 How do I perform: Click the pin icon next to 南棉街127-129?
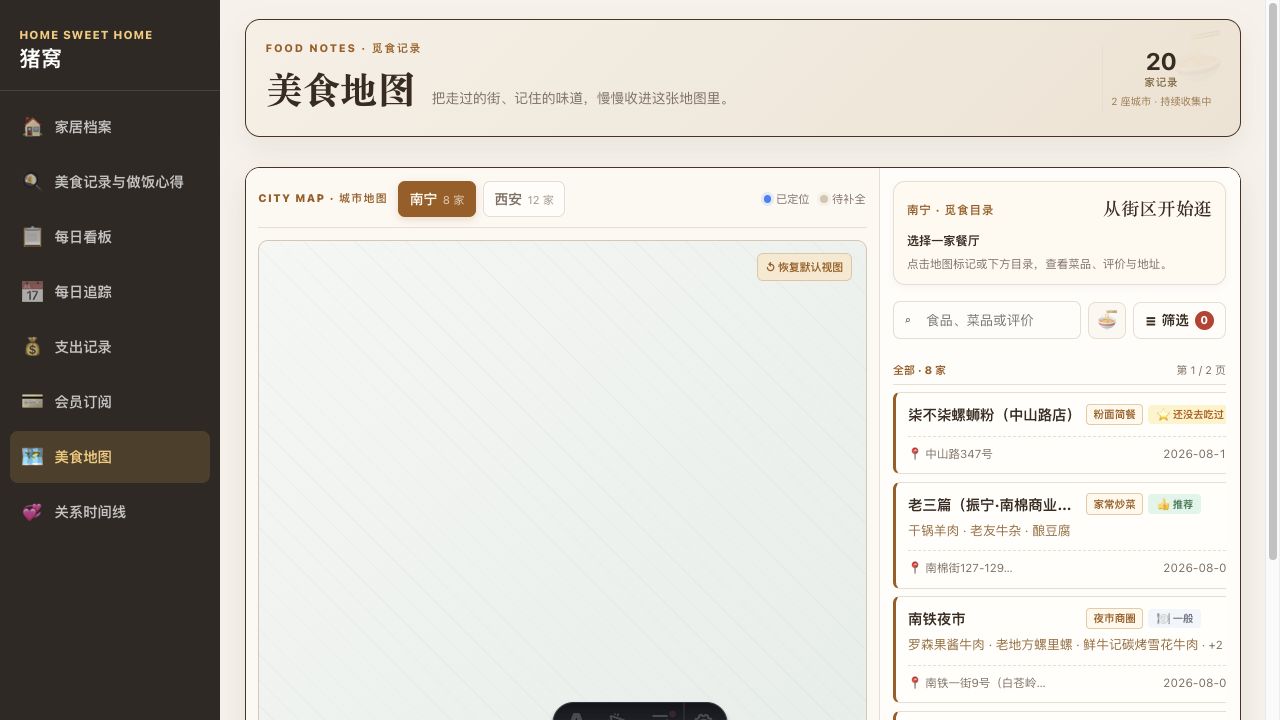[x=914, y=568]
